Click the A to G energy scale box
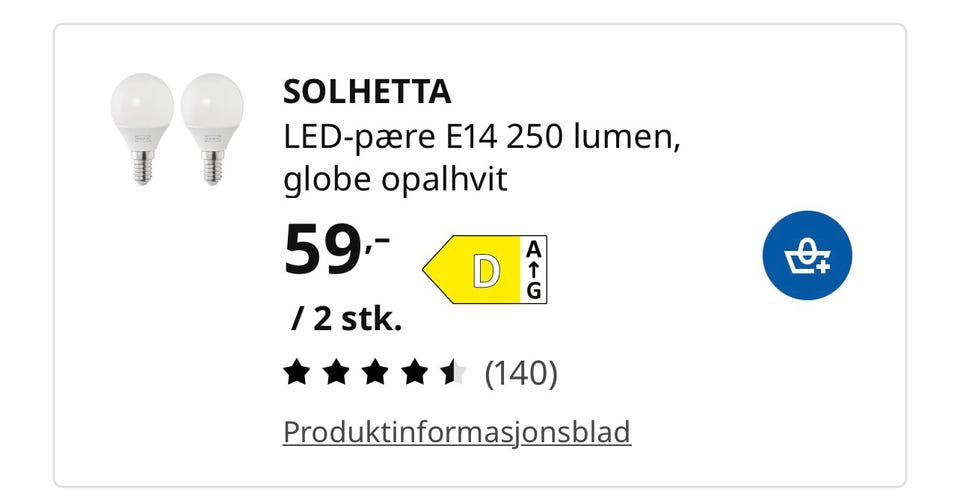The height and width of the screenshot is (490, 960). tap(535, 270)
